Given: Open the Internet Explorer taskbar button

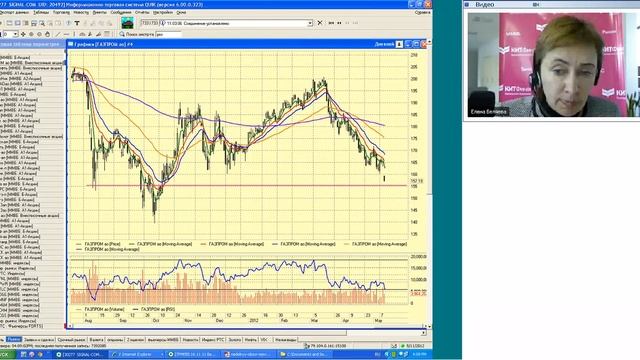Looking at the screenshot, I should pos(137,354).
